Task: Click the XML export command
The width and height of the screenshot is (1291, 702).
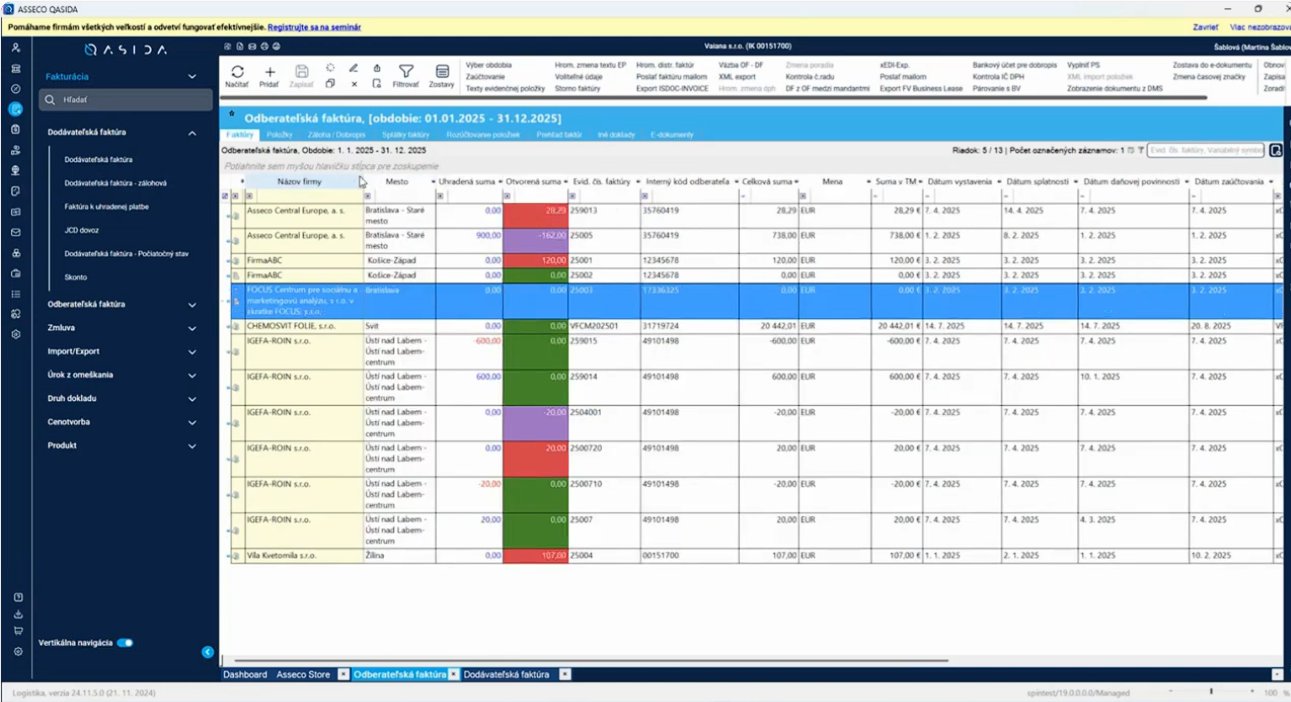Action: [737, 77]
